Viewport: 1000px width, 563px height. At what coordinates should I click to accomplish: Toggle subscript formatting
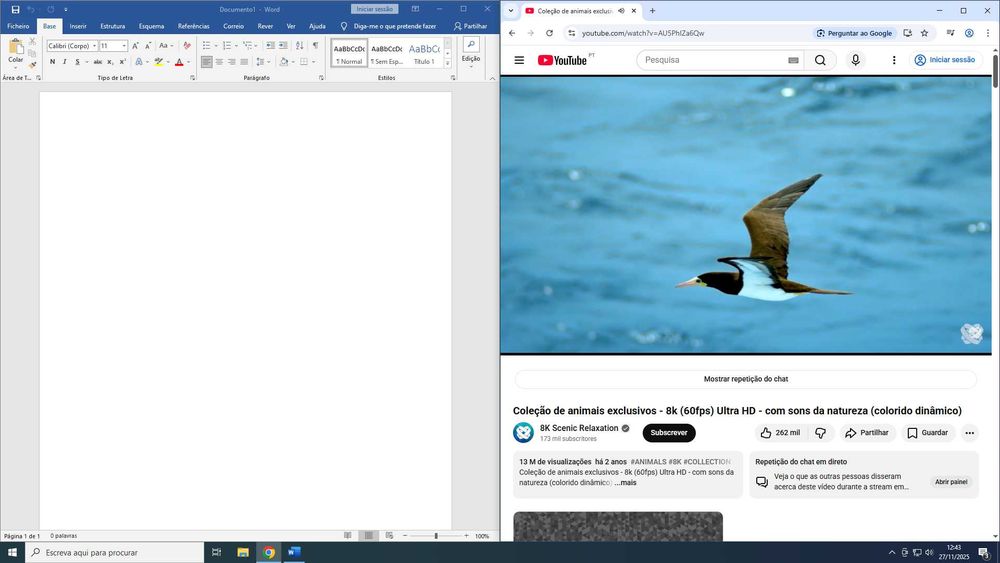(x=110, y=62)
